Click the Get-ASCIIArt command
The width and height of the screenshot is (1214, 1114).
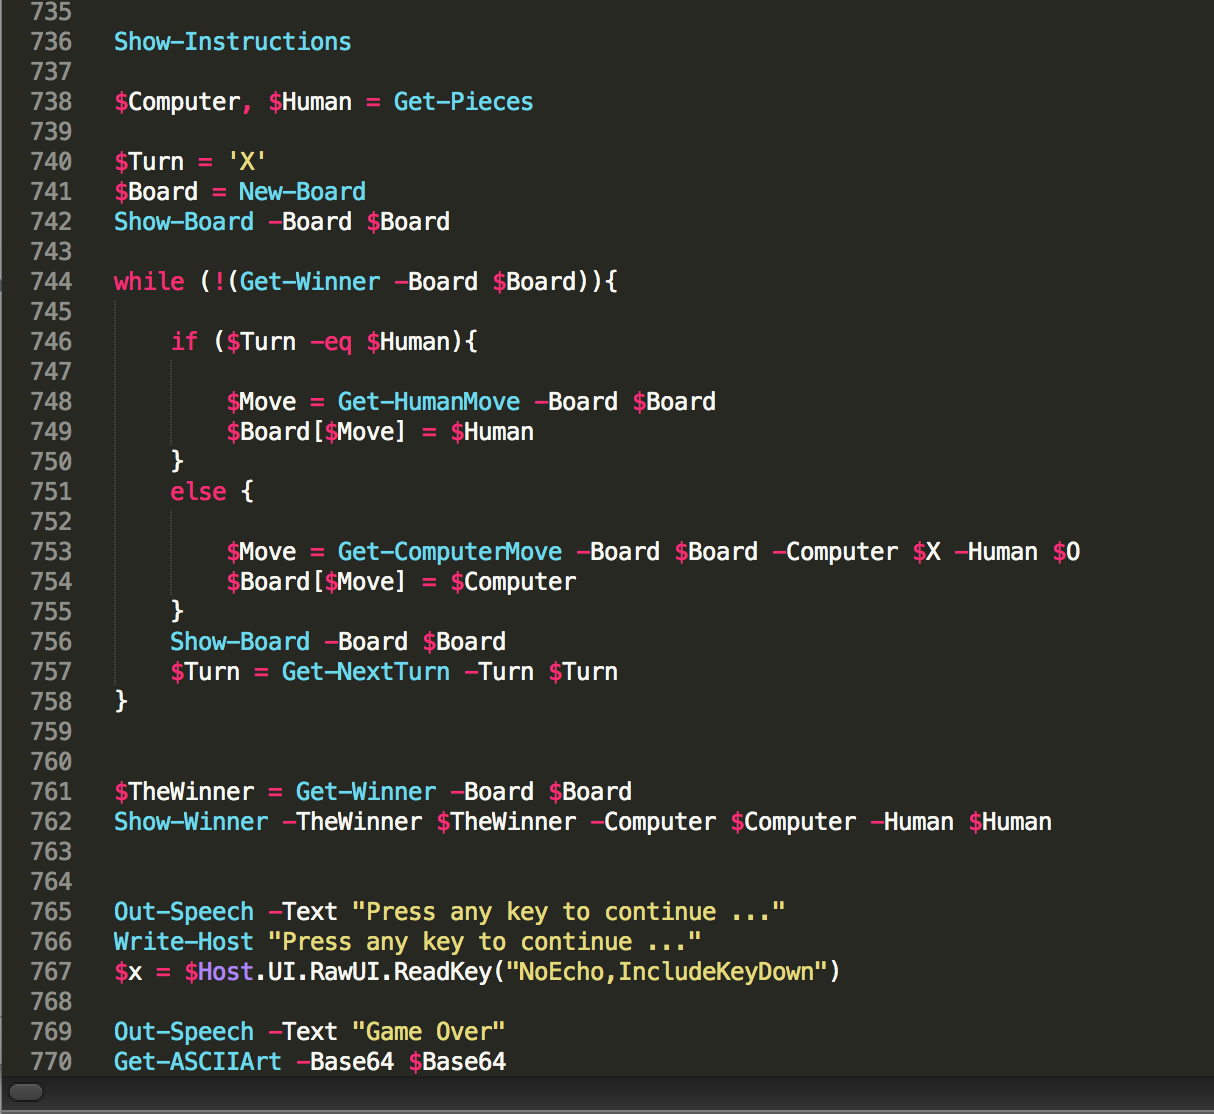click(x=198, y=1062)
